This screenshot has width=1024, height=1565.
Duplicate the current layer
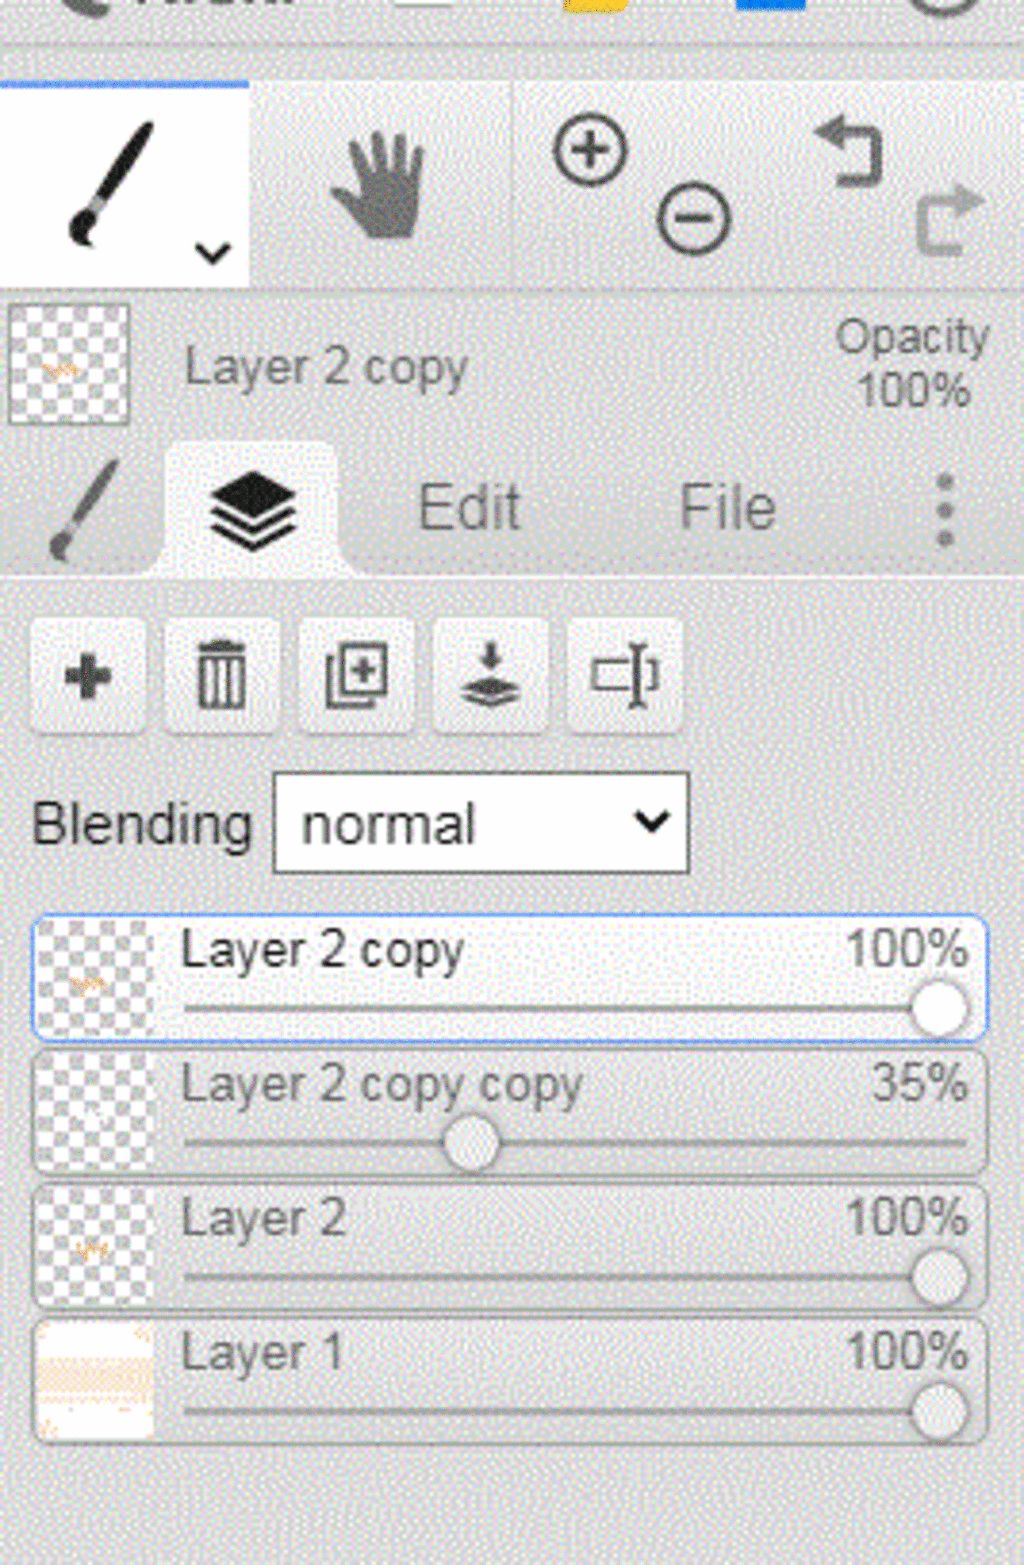(x=356, y=677)
